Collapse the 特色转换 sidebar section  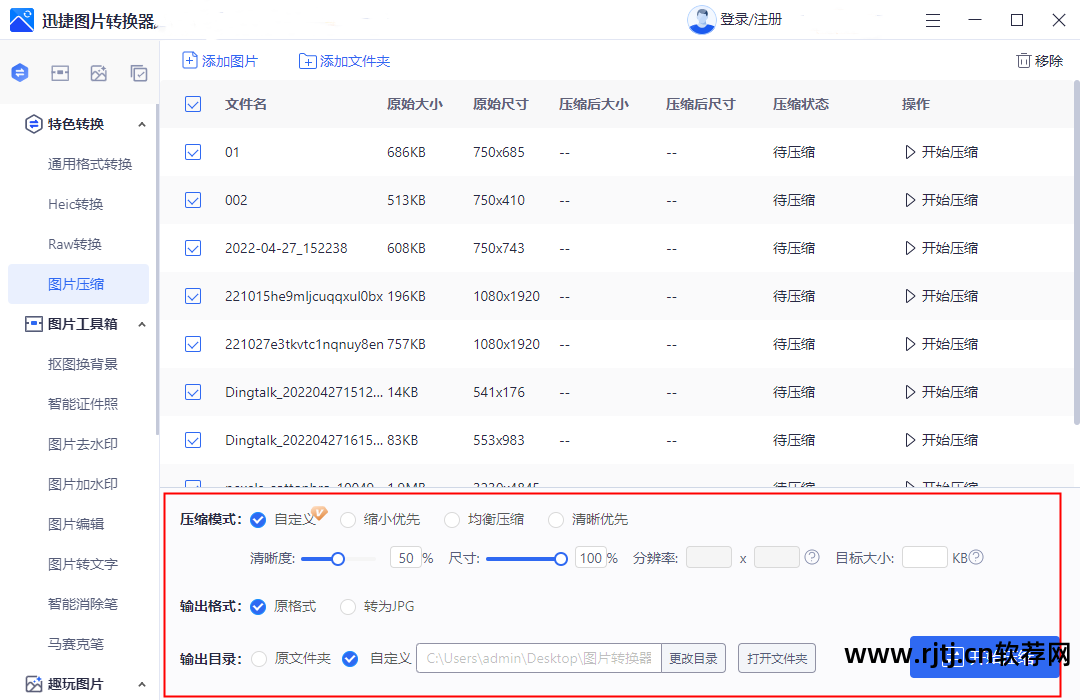pos(143,124)
